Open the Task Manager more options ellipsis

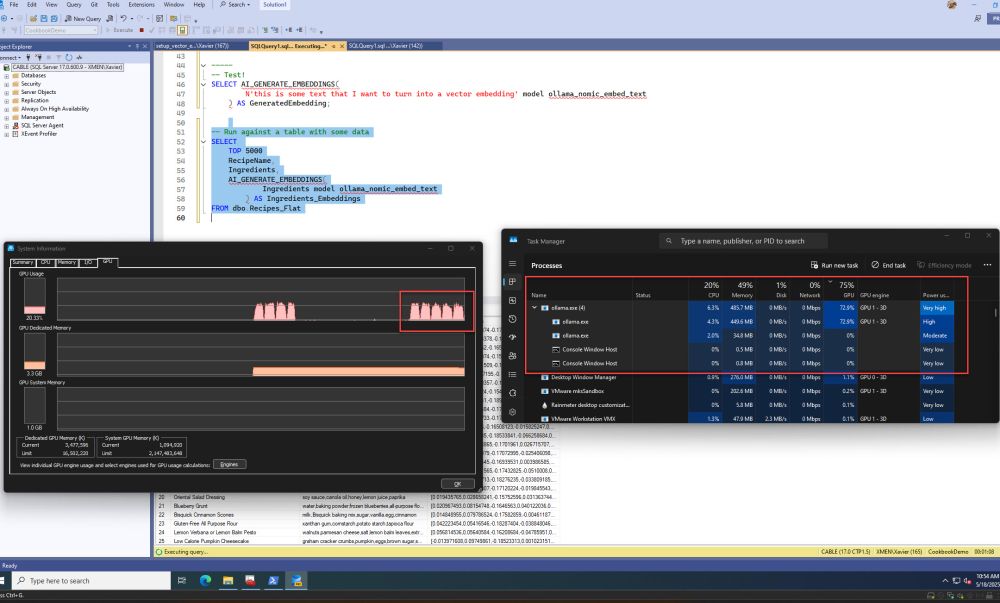pos(987,265)
